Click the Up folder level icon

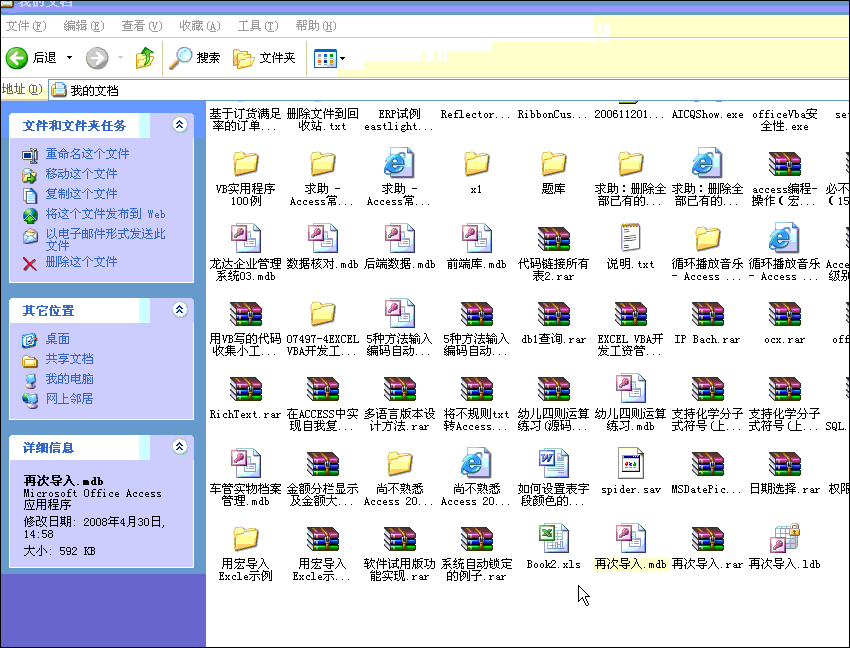coord(145,57)
